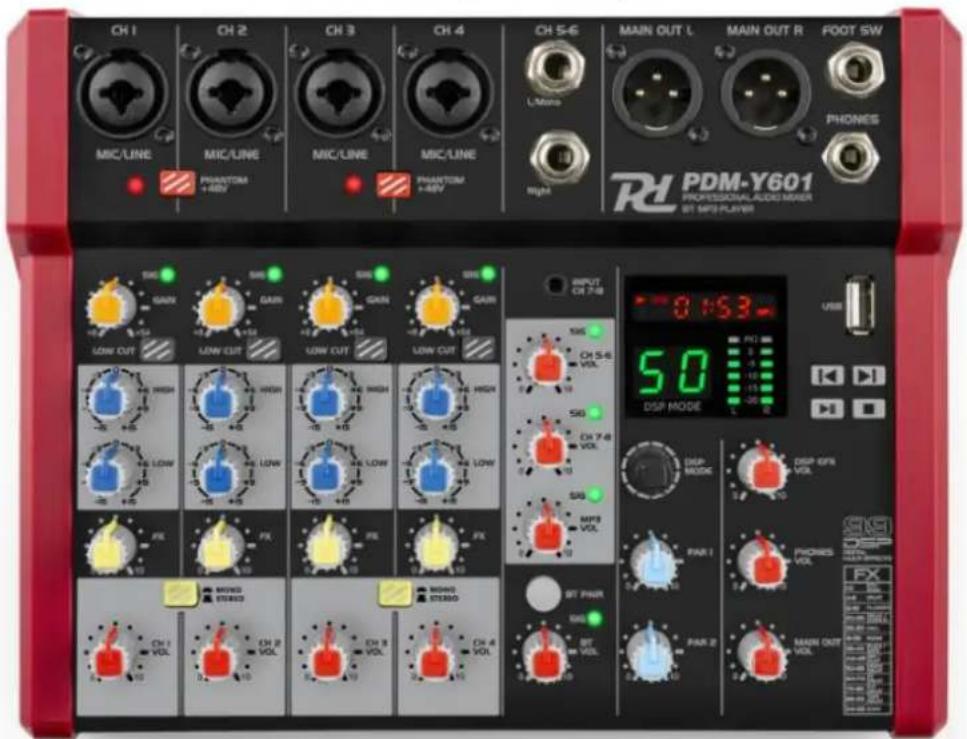Toggle the channel 4 LOW CUT switch
967x739 pixels.
(x=479, y=349)
